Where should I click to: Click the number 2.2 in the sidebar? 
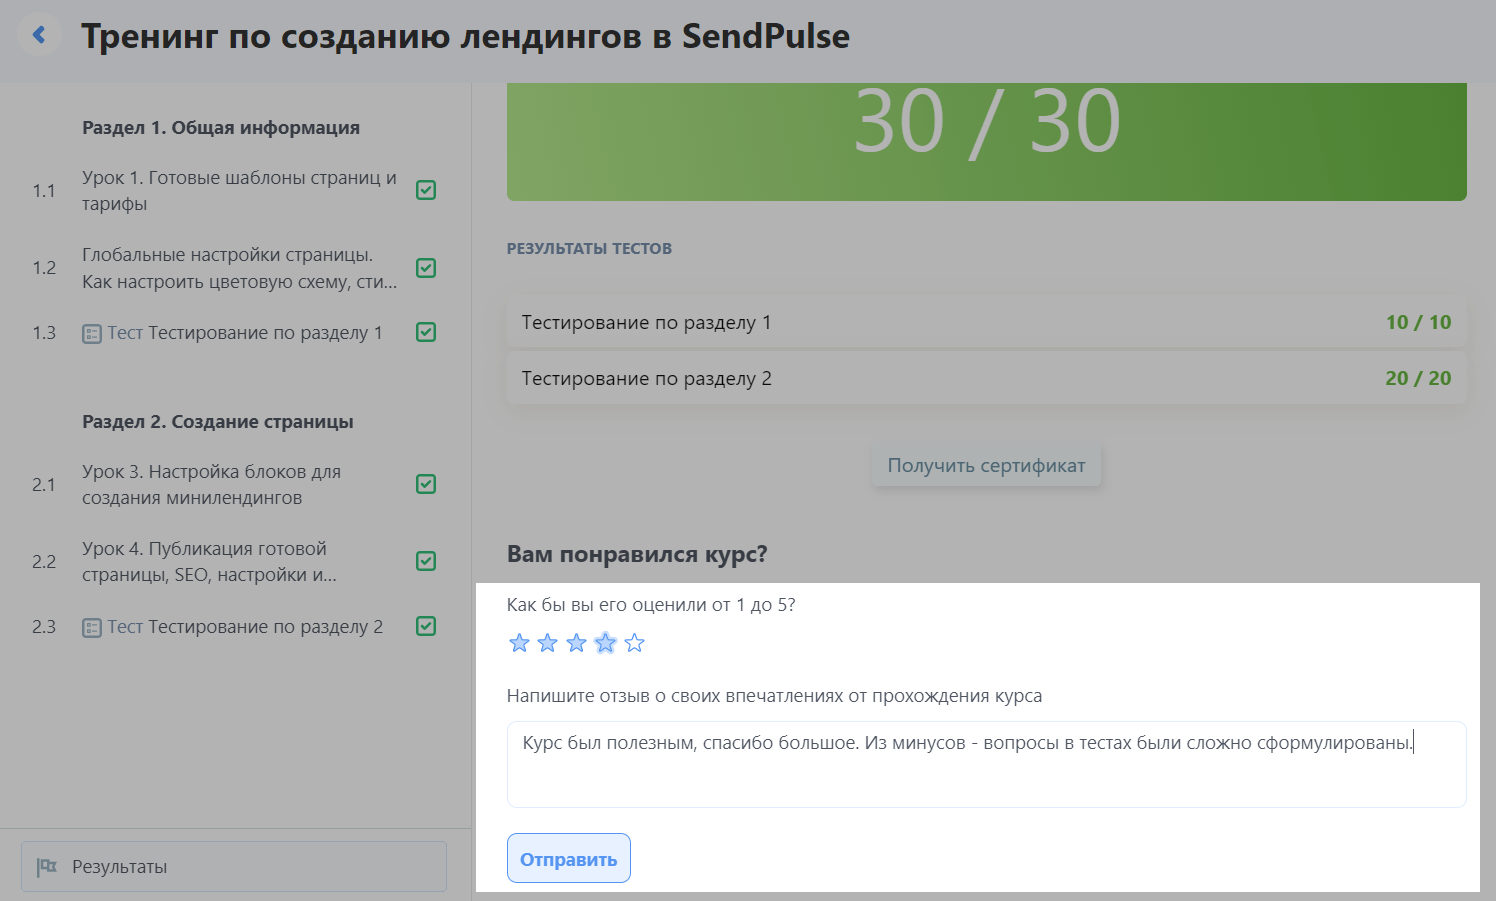[44, 561]
